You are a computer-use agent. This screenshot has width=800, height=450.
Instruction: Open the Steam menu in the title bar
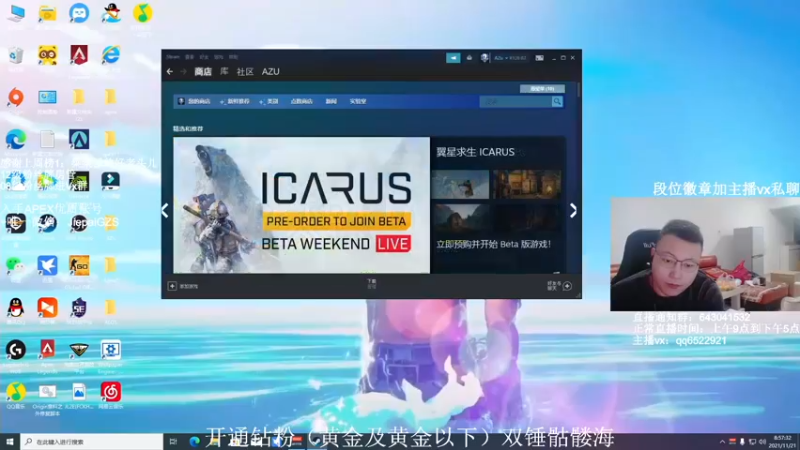coord(173,57)
